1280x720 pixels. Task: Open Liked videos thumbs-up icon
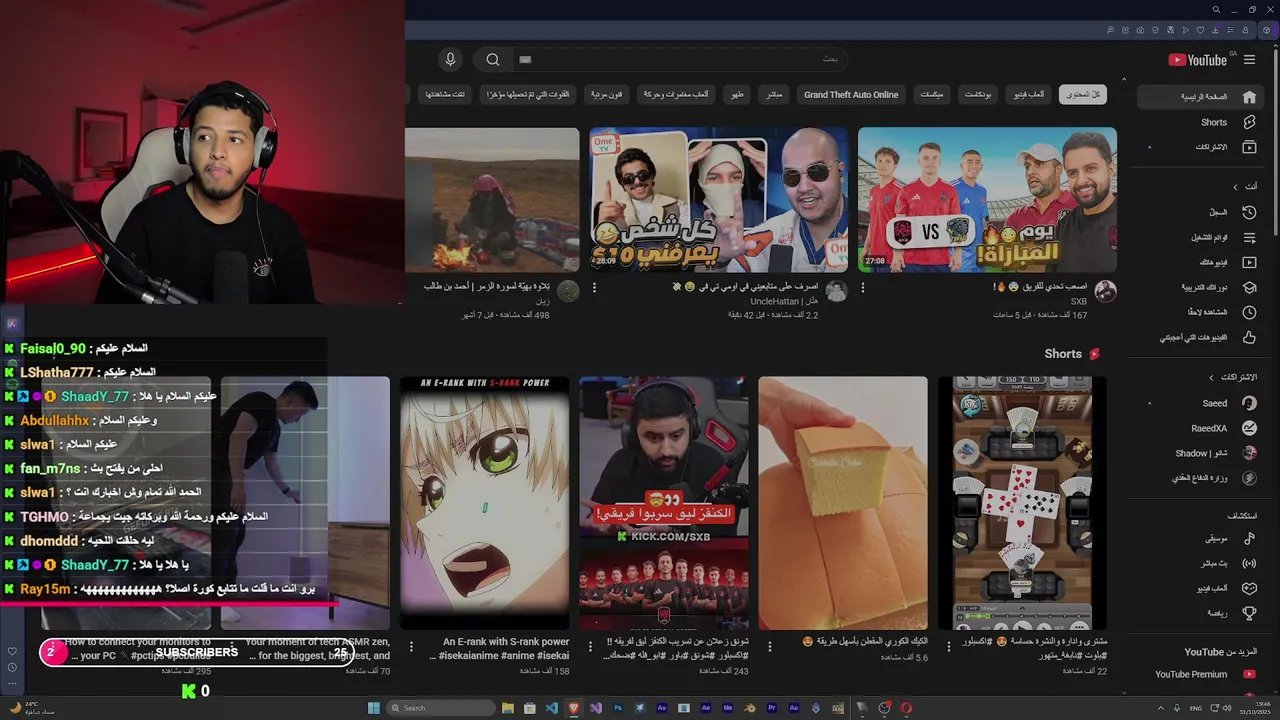click(x=1249, y=337)
